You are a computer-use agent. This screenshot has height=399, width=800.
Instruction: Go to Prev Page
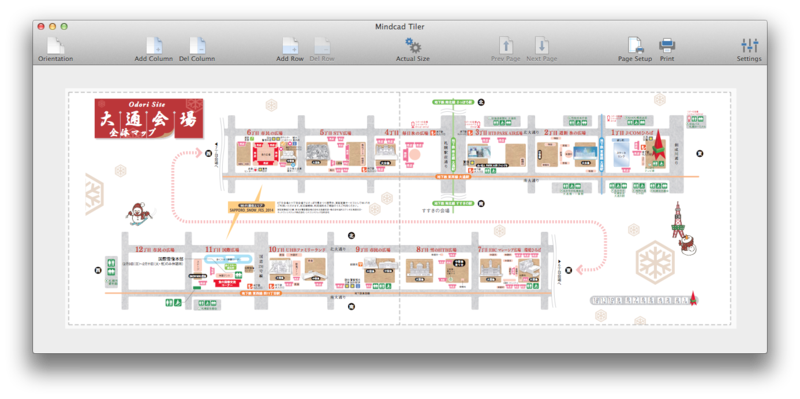click(506, 46)
